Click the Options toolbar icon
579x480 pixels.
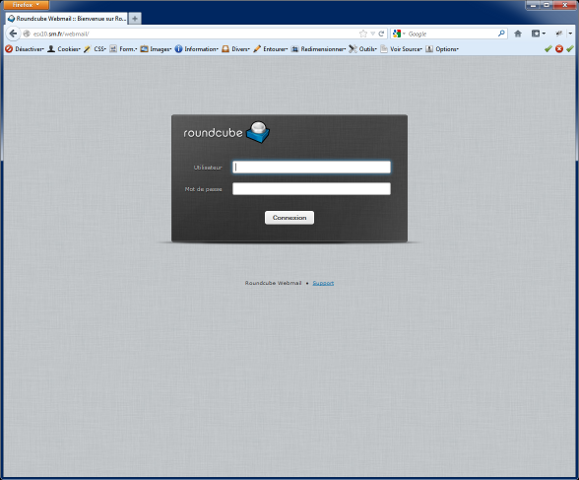(x=429, y=49)
